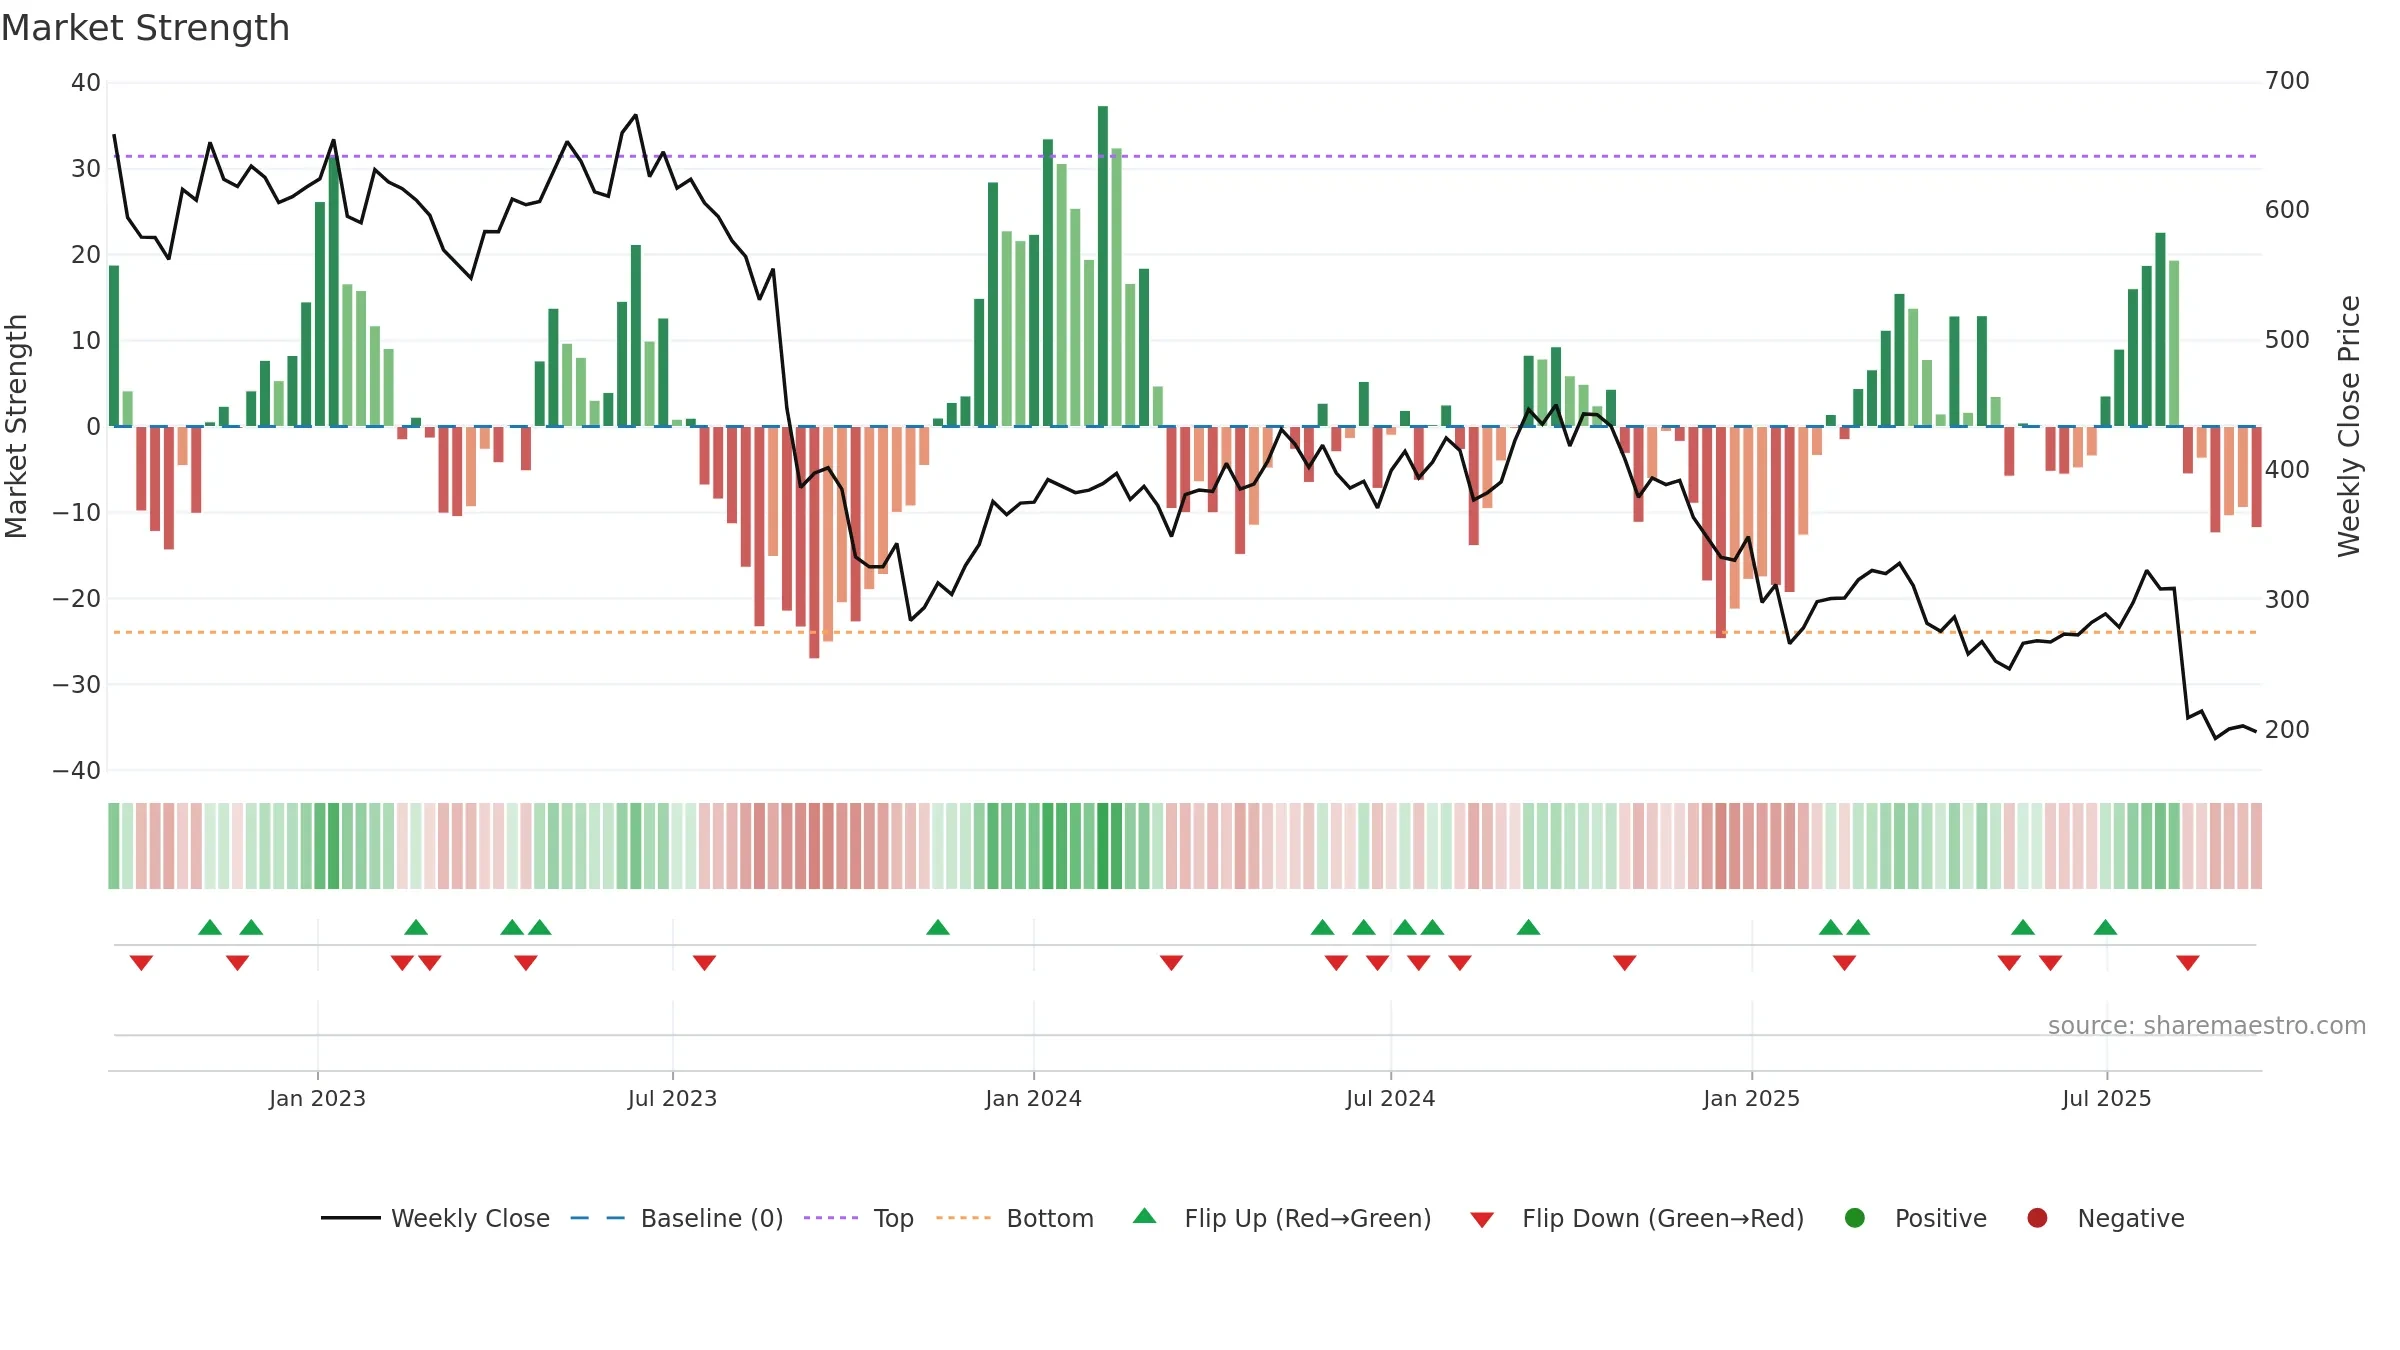This screenshot has height=1350, width=2400.
Task: Toggle the Positive legend label
Action: [x=1941, y=1218]
